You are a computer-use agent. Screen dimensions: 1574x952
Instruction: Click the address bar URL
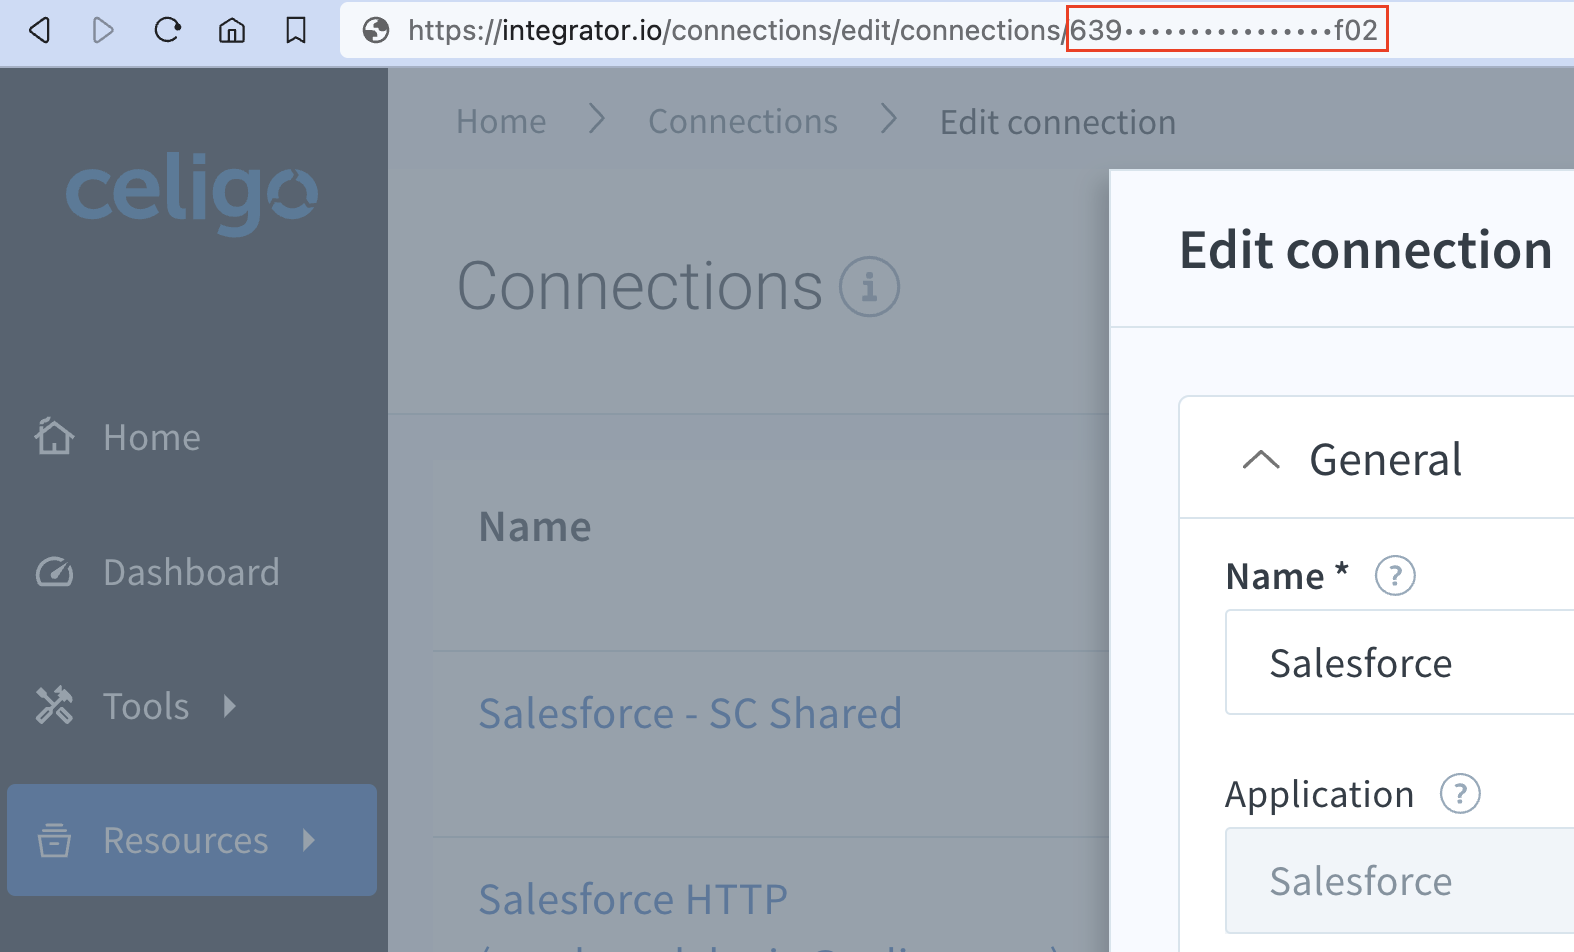pos(893,31)
